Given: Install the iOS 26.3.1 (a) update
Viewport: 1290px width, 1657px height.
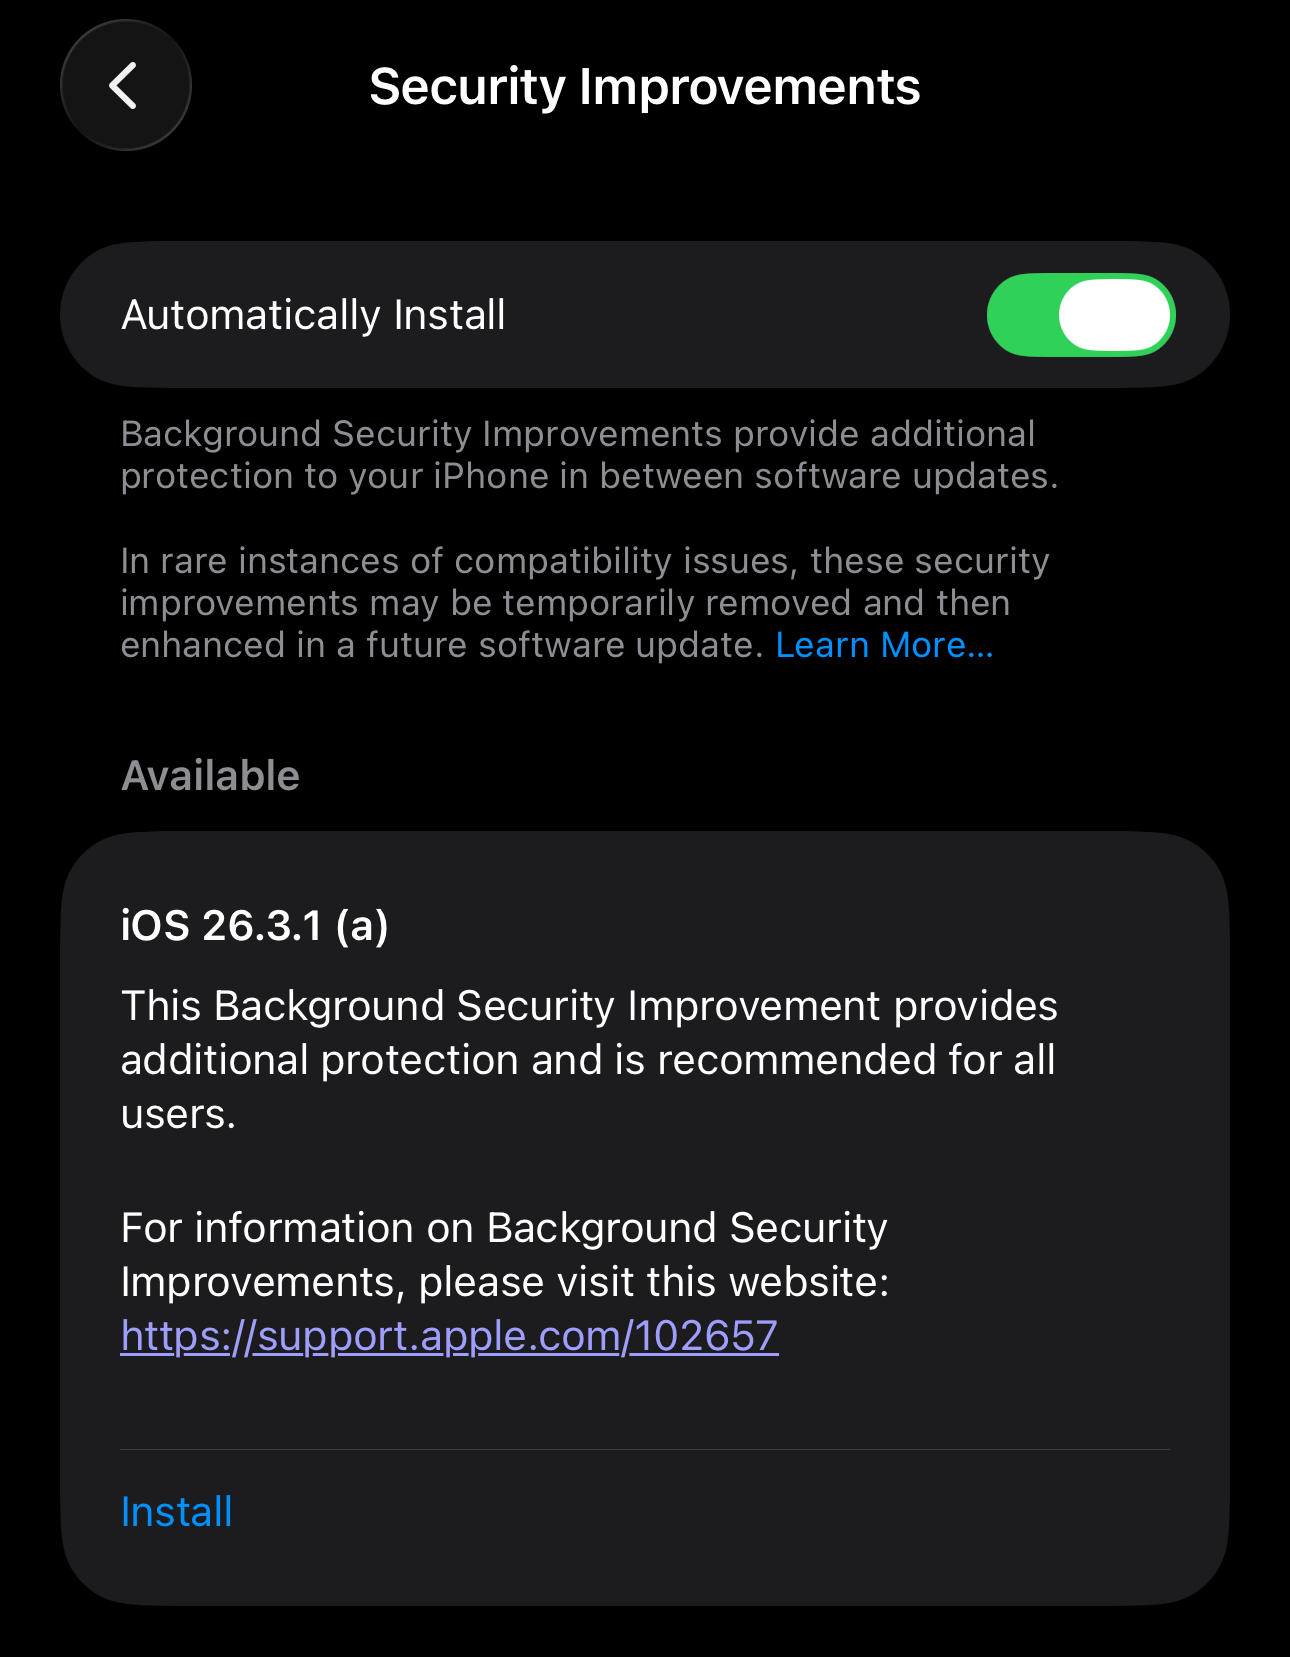Looking at the screenshot, I should [177, 1512].
